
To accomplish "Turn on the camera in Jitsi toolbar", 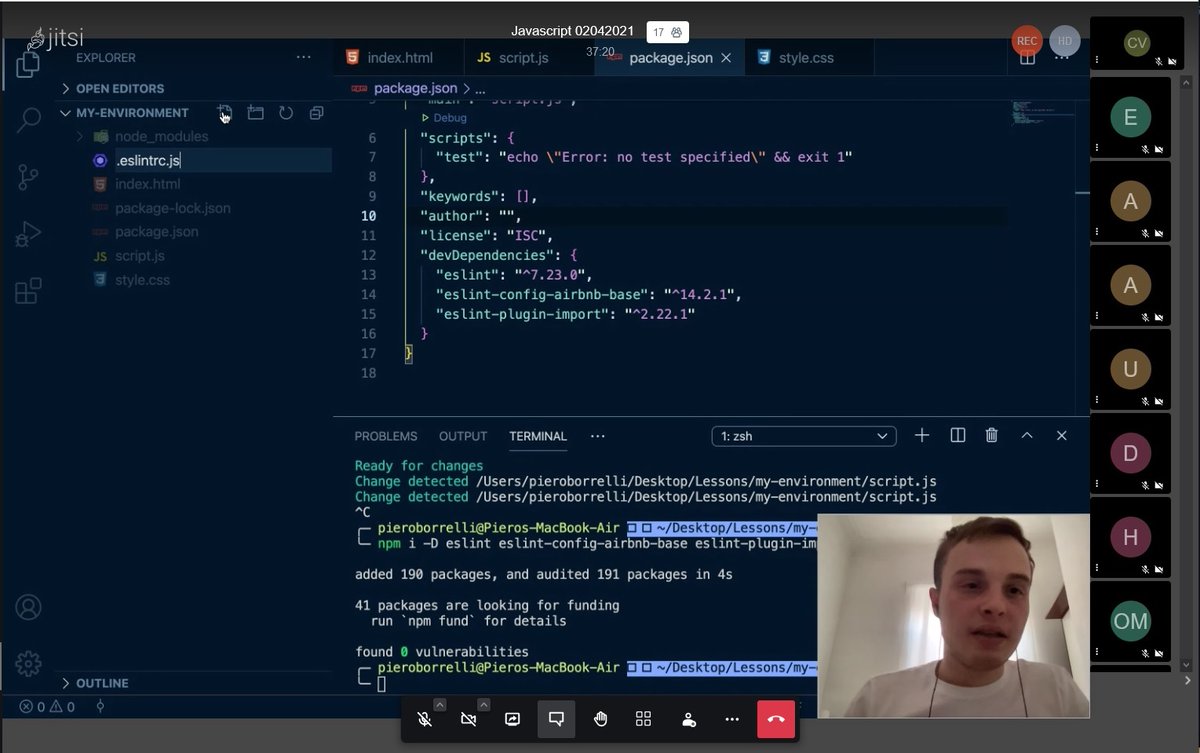I will coord(469,719).
